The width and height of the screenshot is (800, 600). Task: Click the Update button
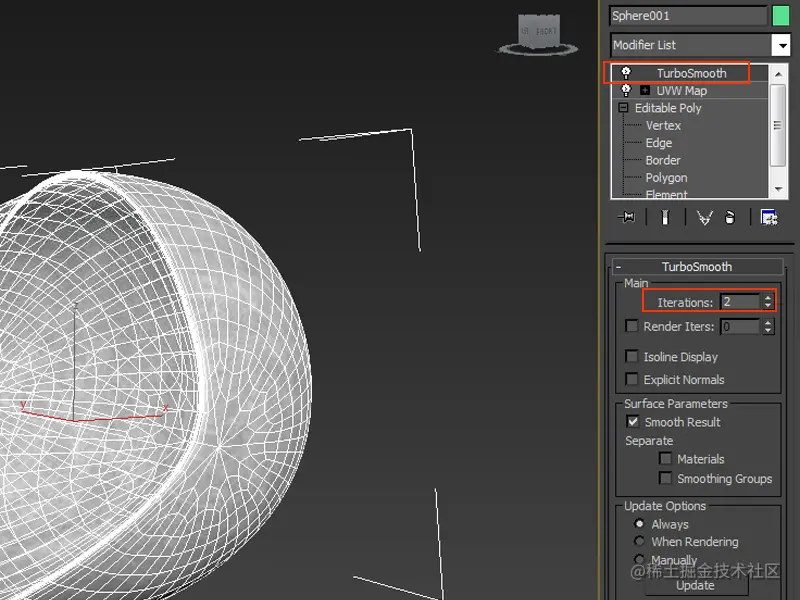point(696,585)
